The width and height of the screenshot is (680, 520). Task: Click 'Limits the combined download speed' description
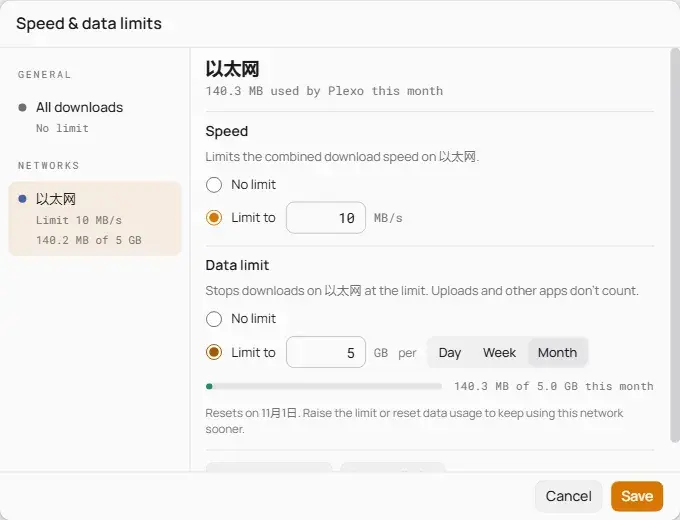pos(342,157)
